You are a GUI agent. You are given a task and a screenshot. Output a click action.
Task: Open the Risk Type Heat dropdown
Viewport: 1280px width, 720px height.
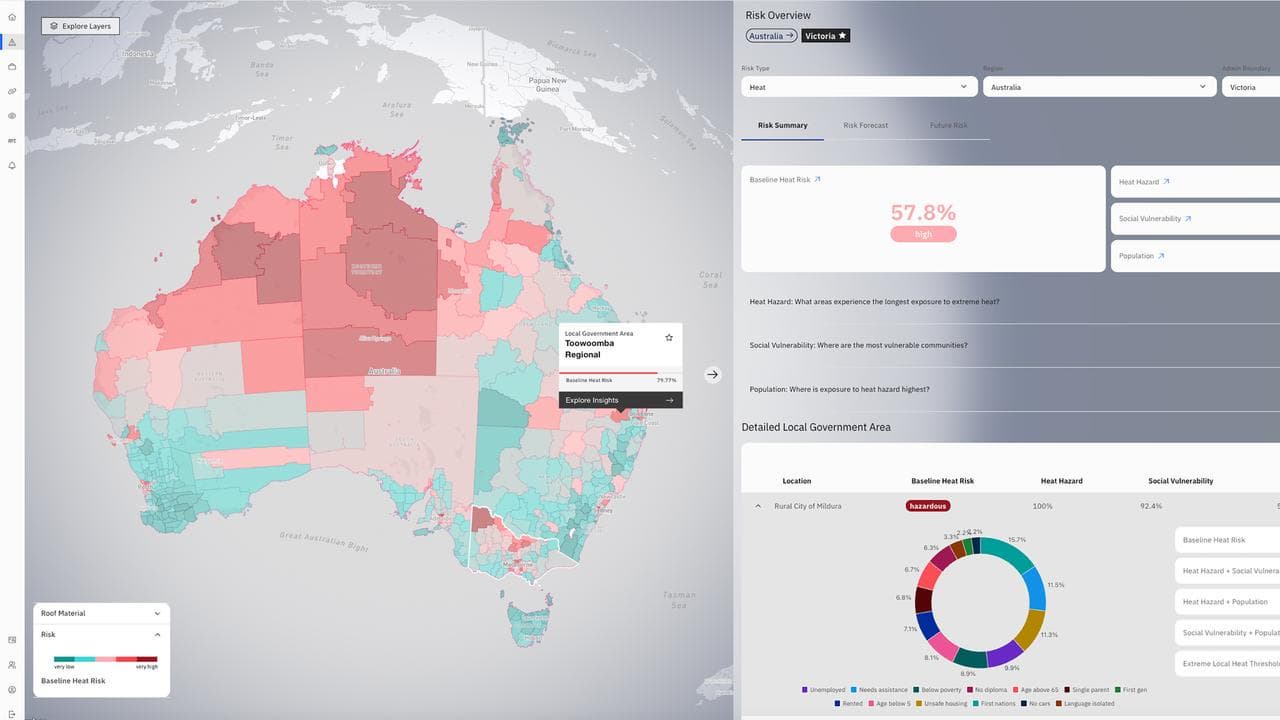pyautogui.click(x=859, y=87)
